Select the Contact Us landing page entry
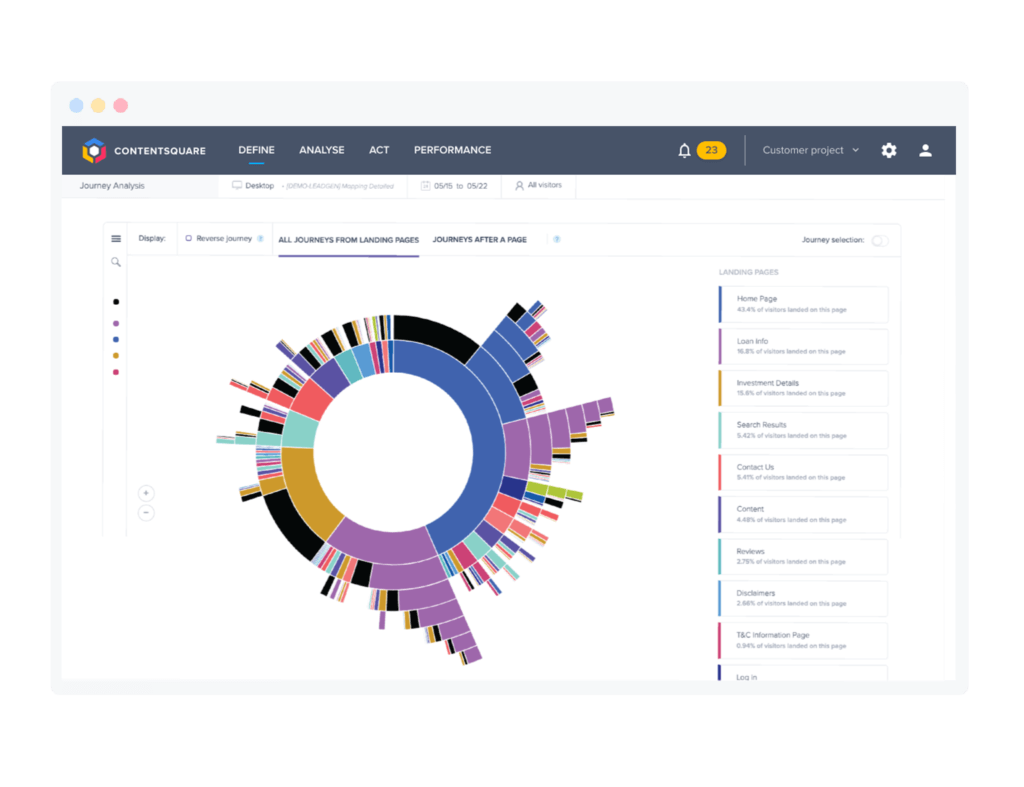 803,472
